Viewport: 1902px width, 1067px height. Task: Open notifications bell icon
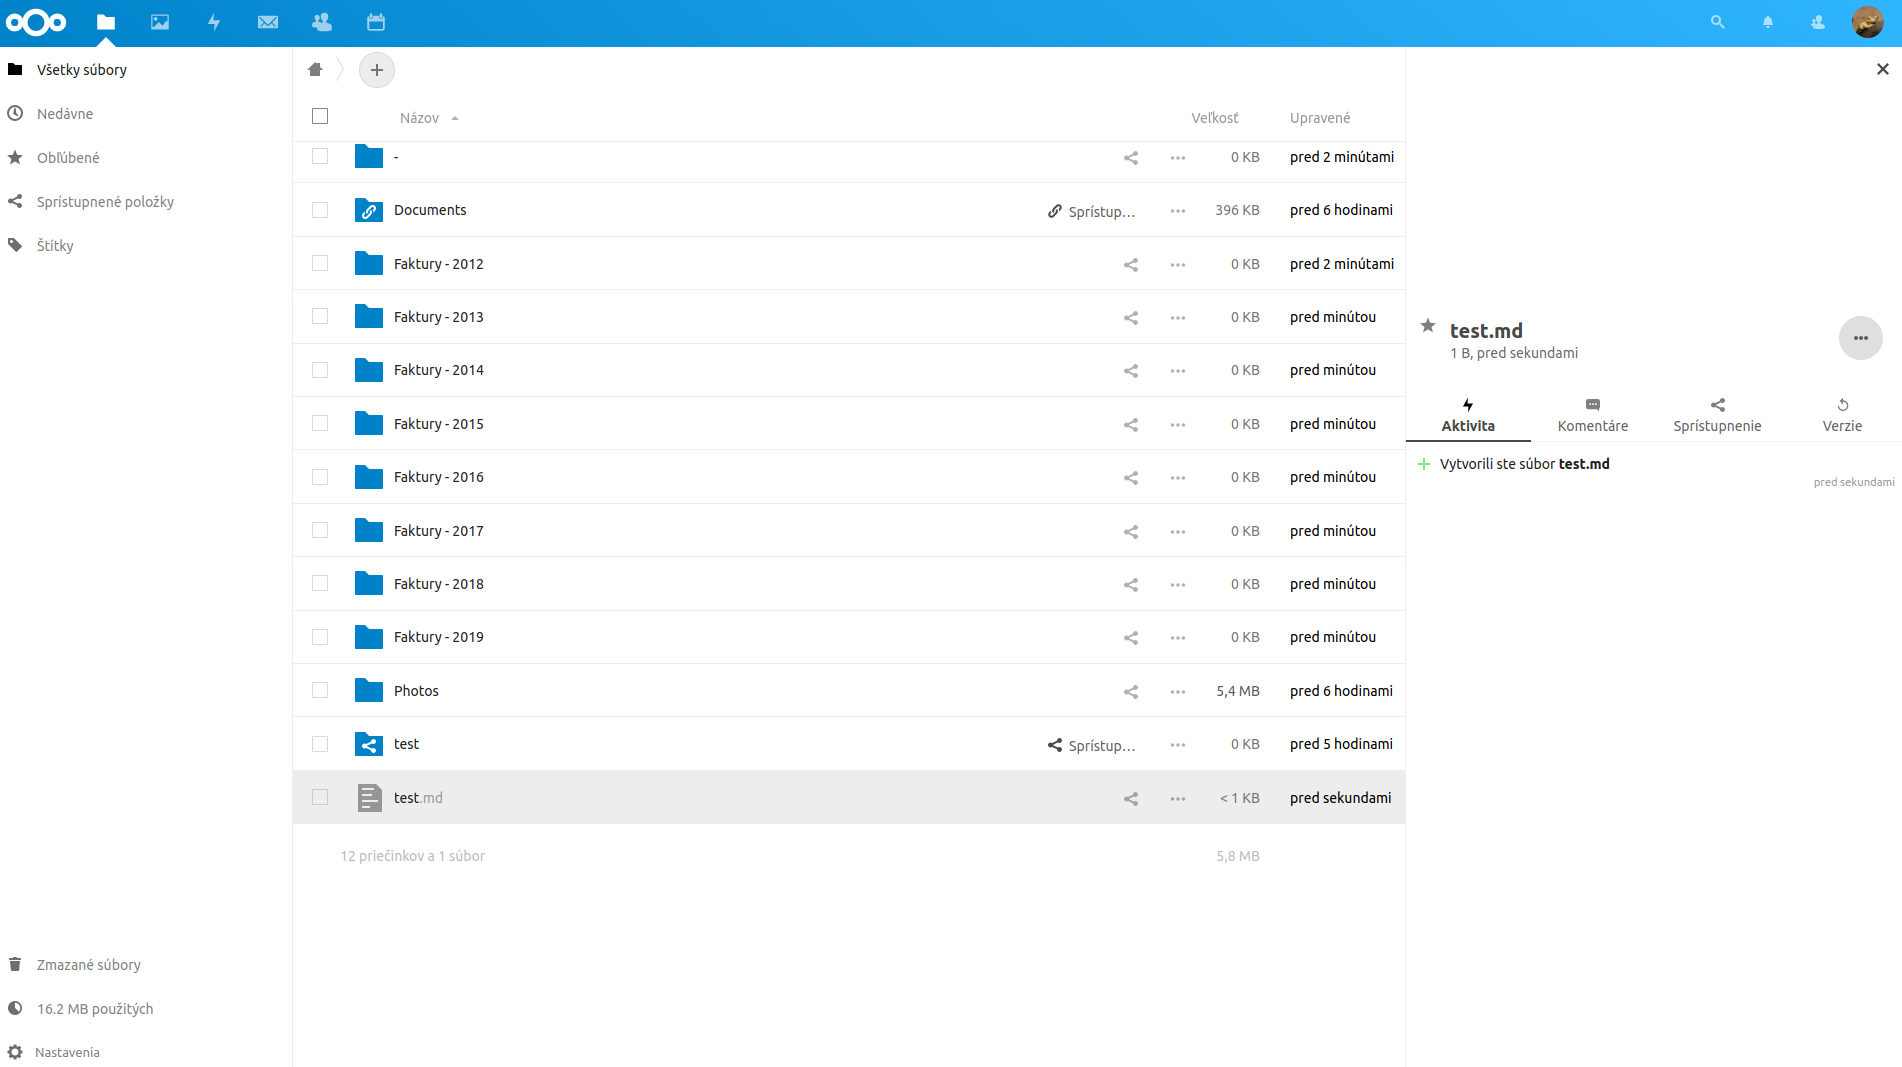[x=1768, y=22]
